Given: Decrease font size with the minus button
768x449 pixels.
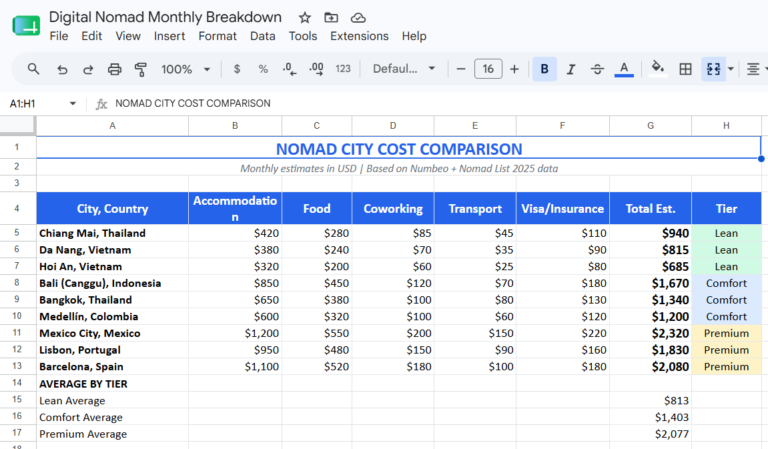Looking at the screenshot, I should click(461, 69).
